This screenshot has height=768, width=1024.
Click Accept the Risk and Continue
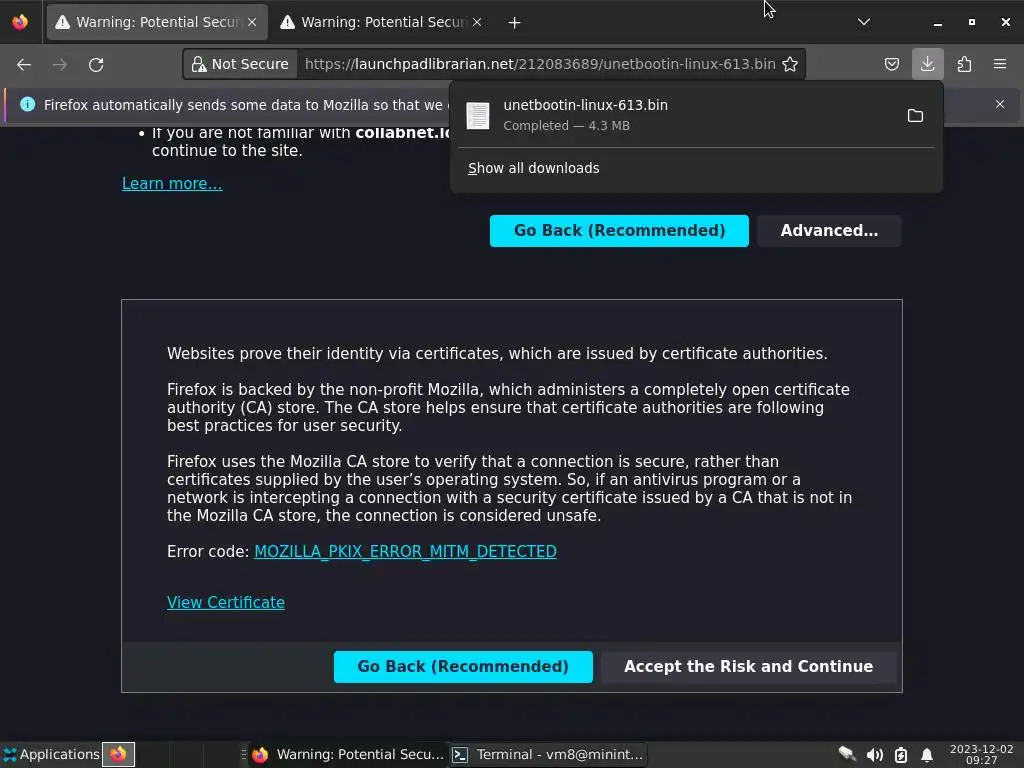click(x=748, y=667)
